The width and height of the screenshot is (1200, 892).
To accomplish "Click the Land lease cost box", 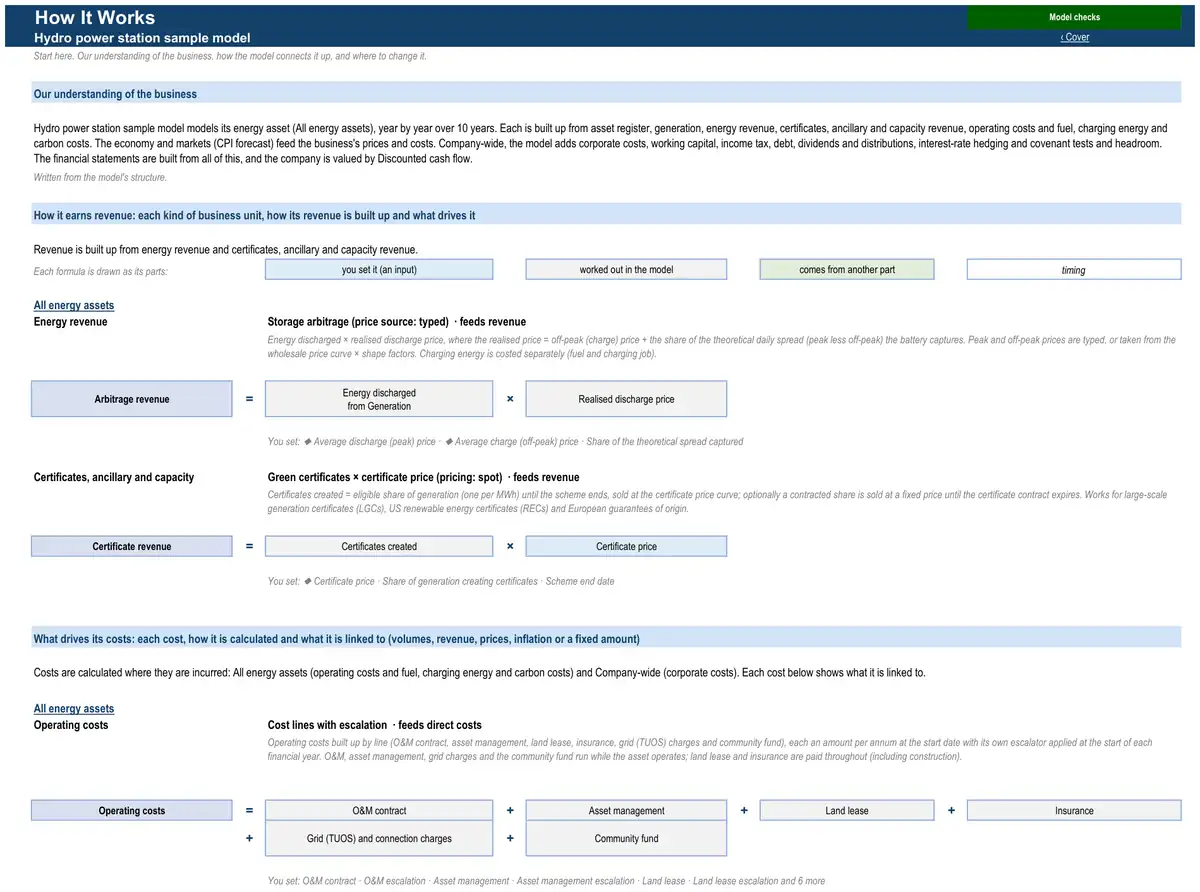I will pos(847,811).
